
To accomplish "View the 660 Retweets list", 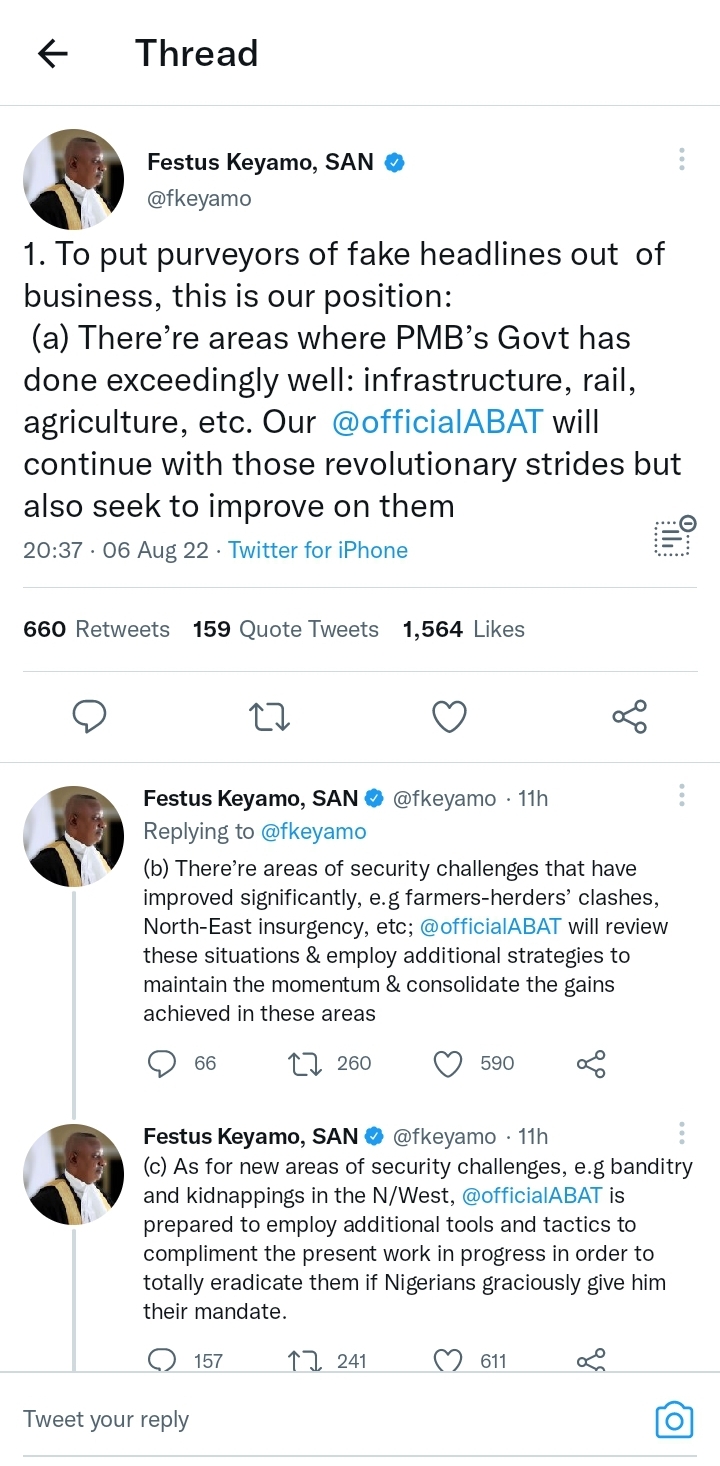I will 96,629.
